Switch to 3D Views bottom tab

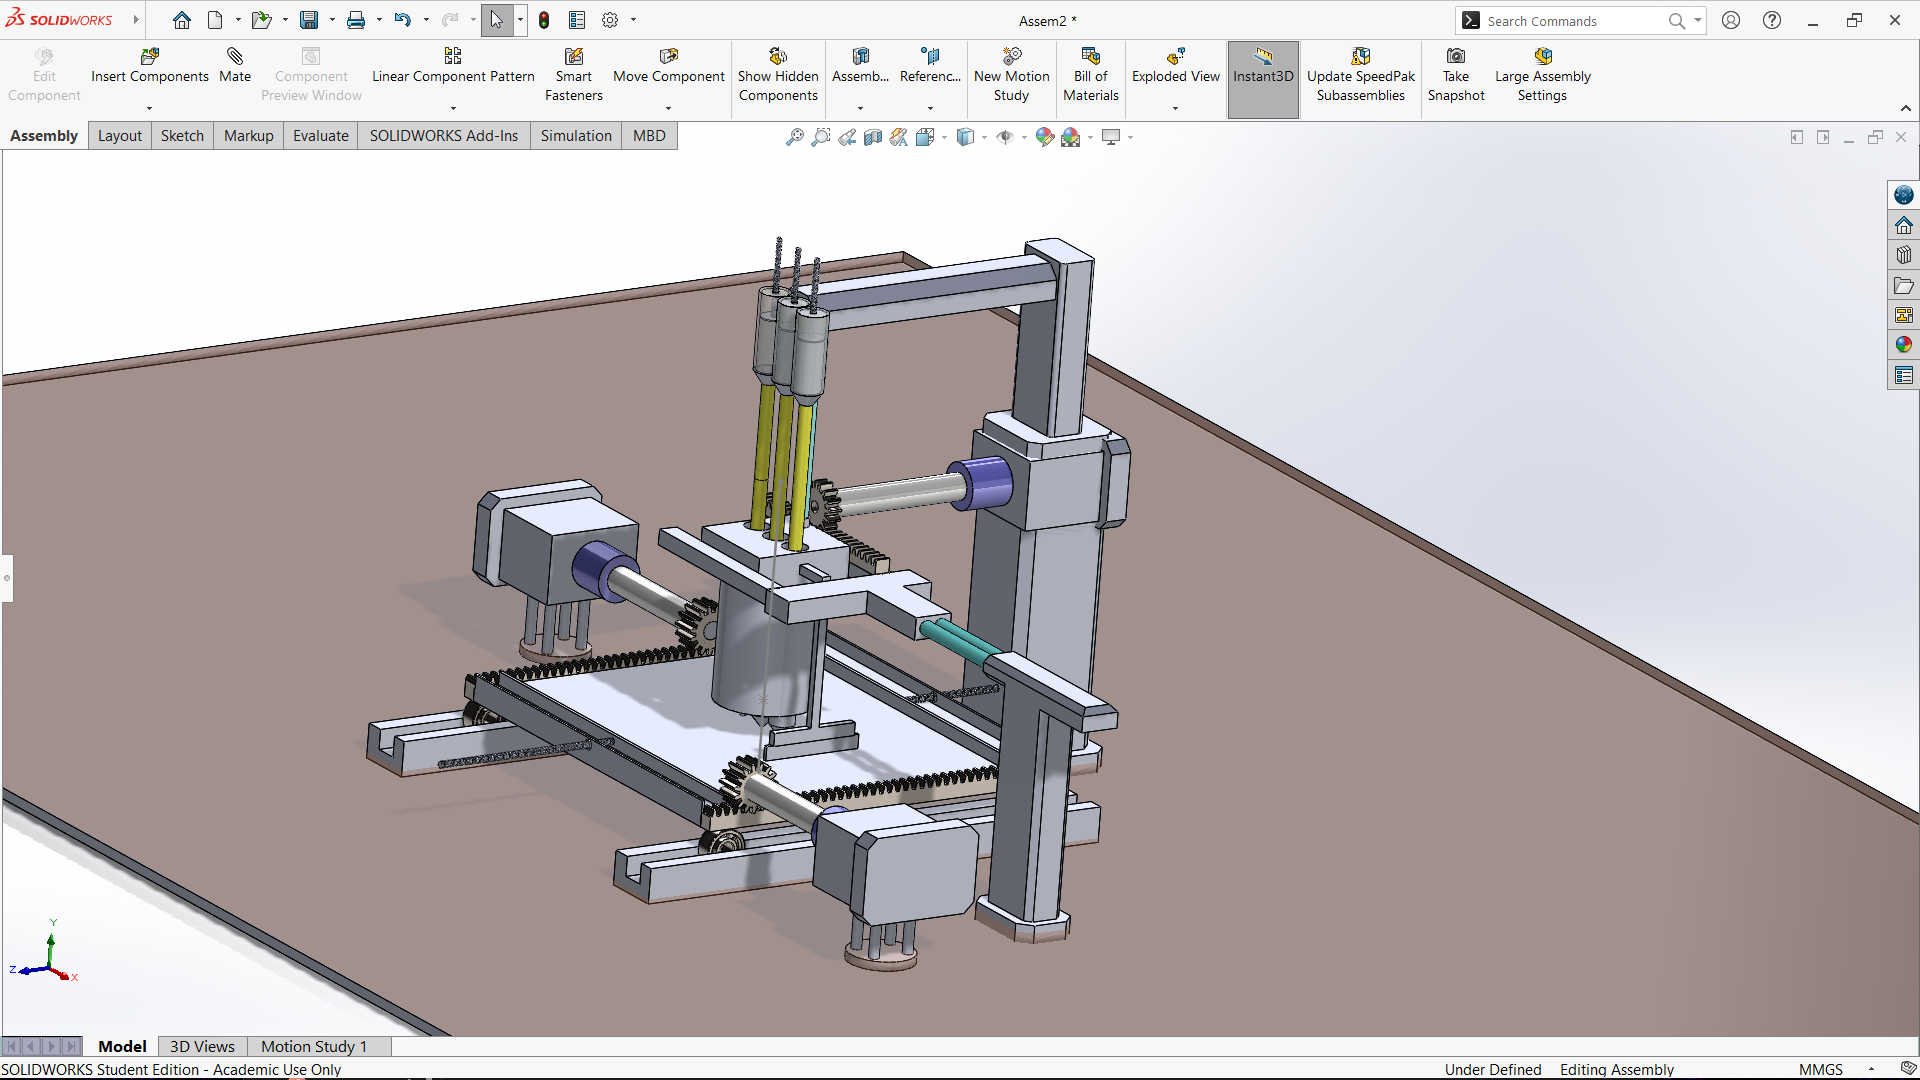[x=202, y=1046]
